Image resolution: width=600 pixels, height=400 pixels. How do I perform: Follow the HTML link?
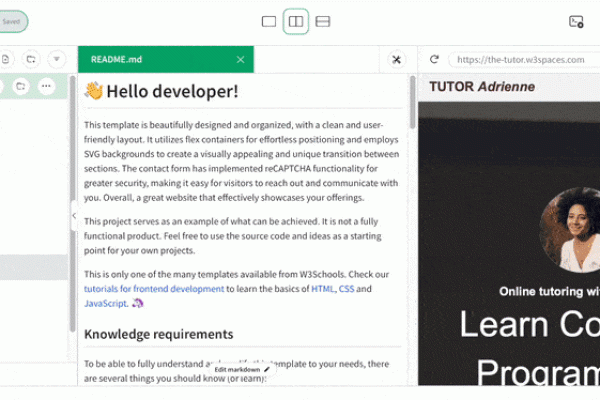click(322, 289)
